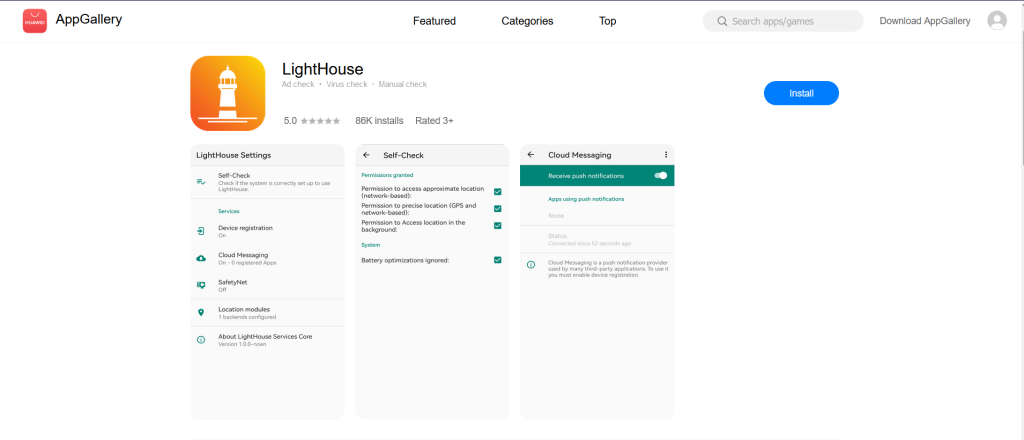The image size is (1024, 440).
Task: Click the 5.0 rating value
Action: click(291, 121)
